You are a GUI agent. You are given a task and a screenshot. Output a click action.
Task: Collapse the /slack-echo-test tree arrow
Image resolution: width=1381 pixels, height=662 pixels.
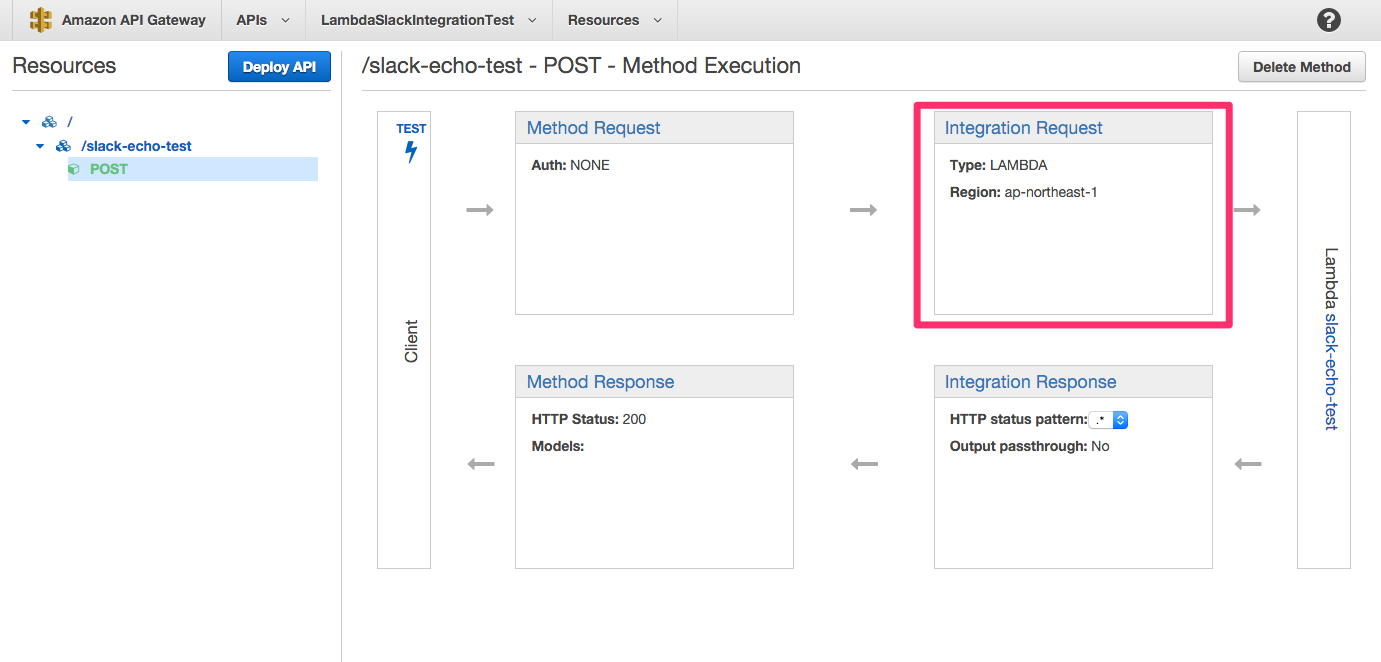[x=40, y=146]
